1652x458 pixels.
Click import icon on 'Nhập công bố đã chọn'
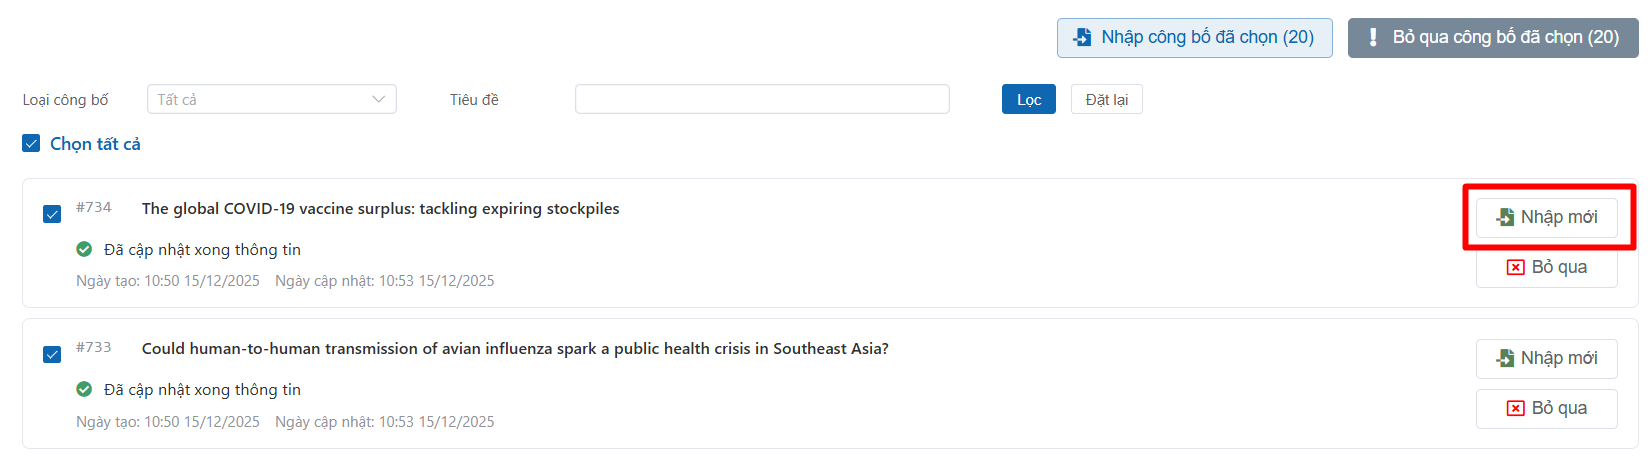tap(1082, 38)
